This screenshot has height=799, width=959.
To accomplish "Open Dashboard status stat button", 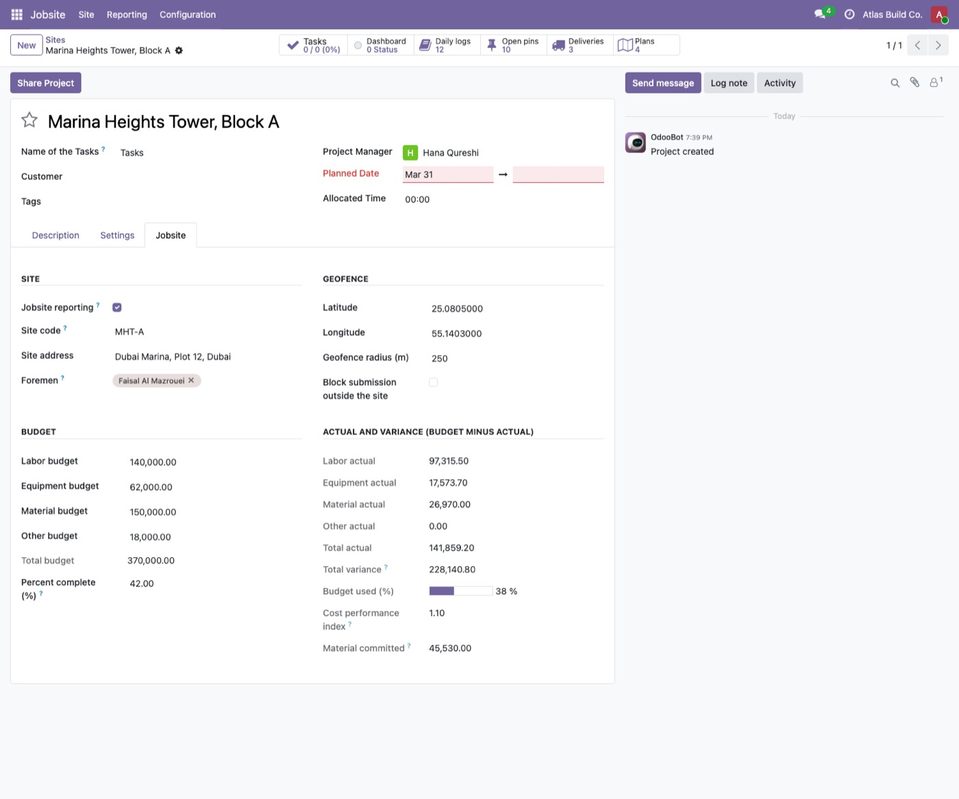I will (x=380, y=45).
